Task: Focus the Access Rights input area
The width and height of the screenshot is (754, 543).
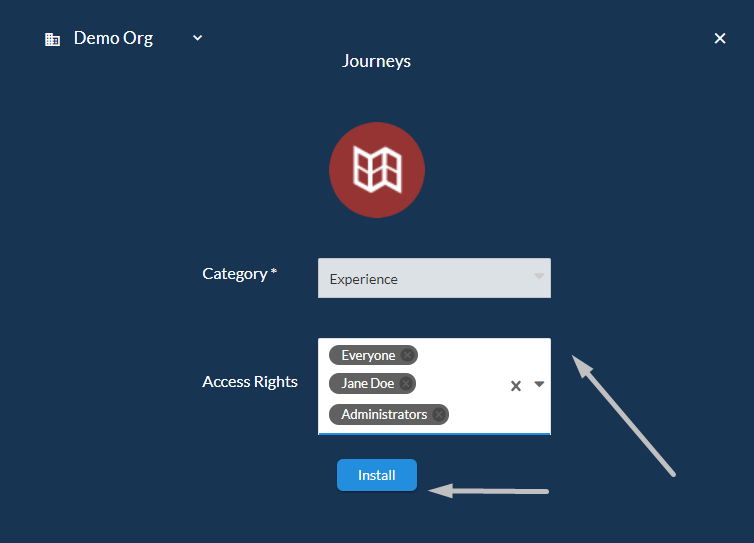Action: click(434, 386)
